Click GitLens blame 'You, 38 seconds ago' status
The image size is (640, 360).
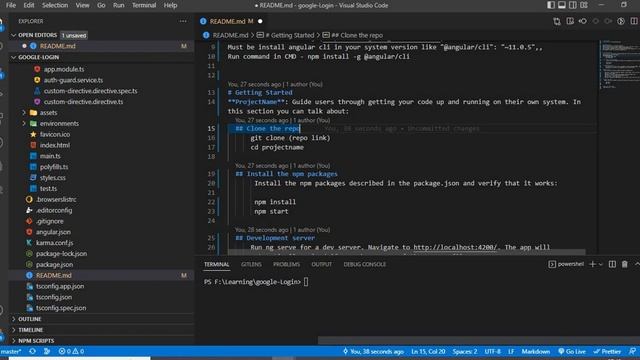click(373, 351)
